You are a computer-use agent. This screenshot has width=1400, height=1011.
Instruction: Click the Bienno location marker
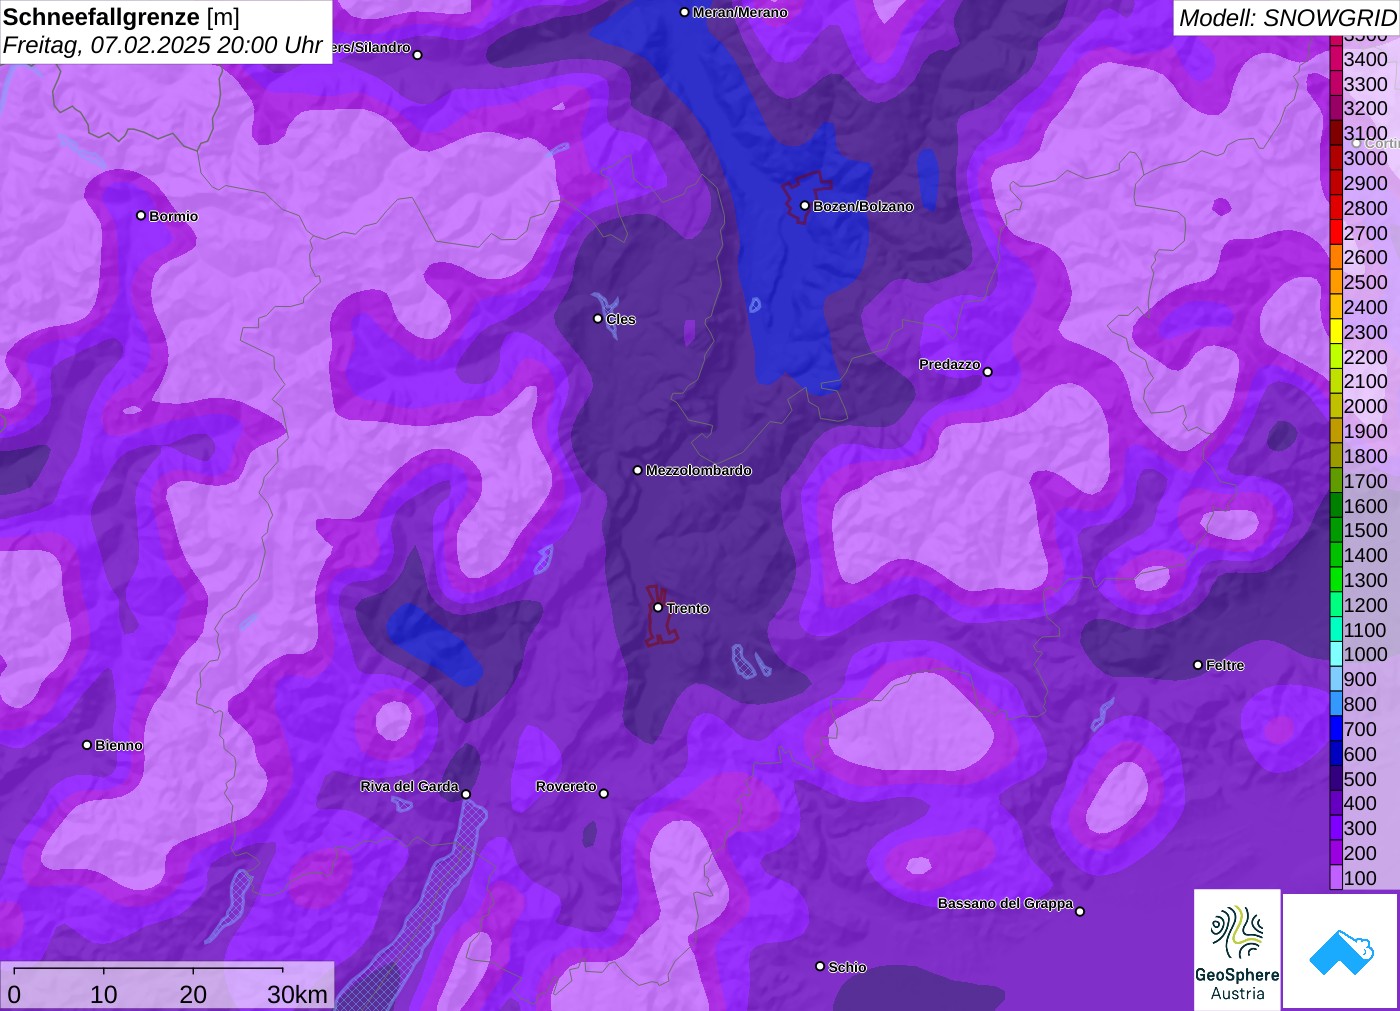click(x=87, y=745)
